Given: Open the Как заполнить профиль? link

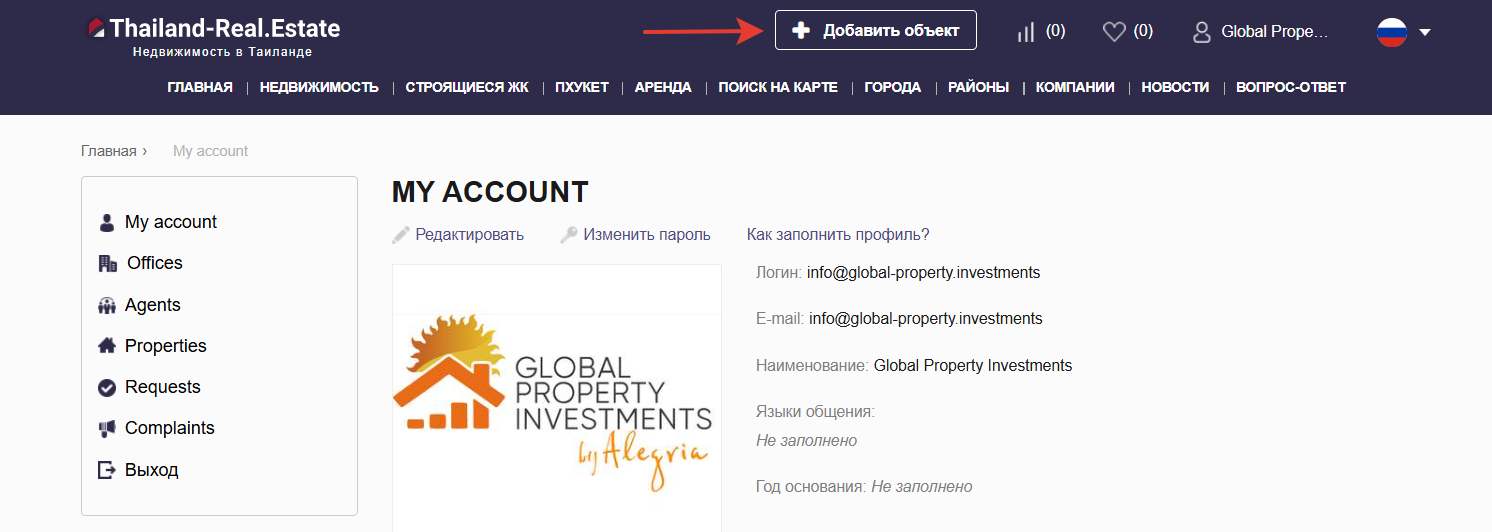Looking at the screenshot, I should click(838, 235).
